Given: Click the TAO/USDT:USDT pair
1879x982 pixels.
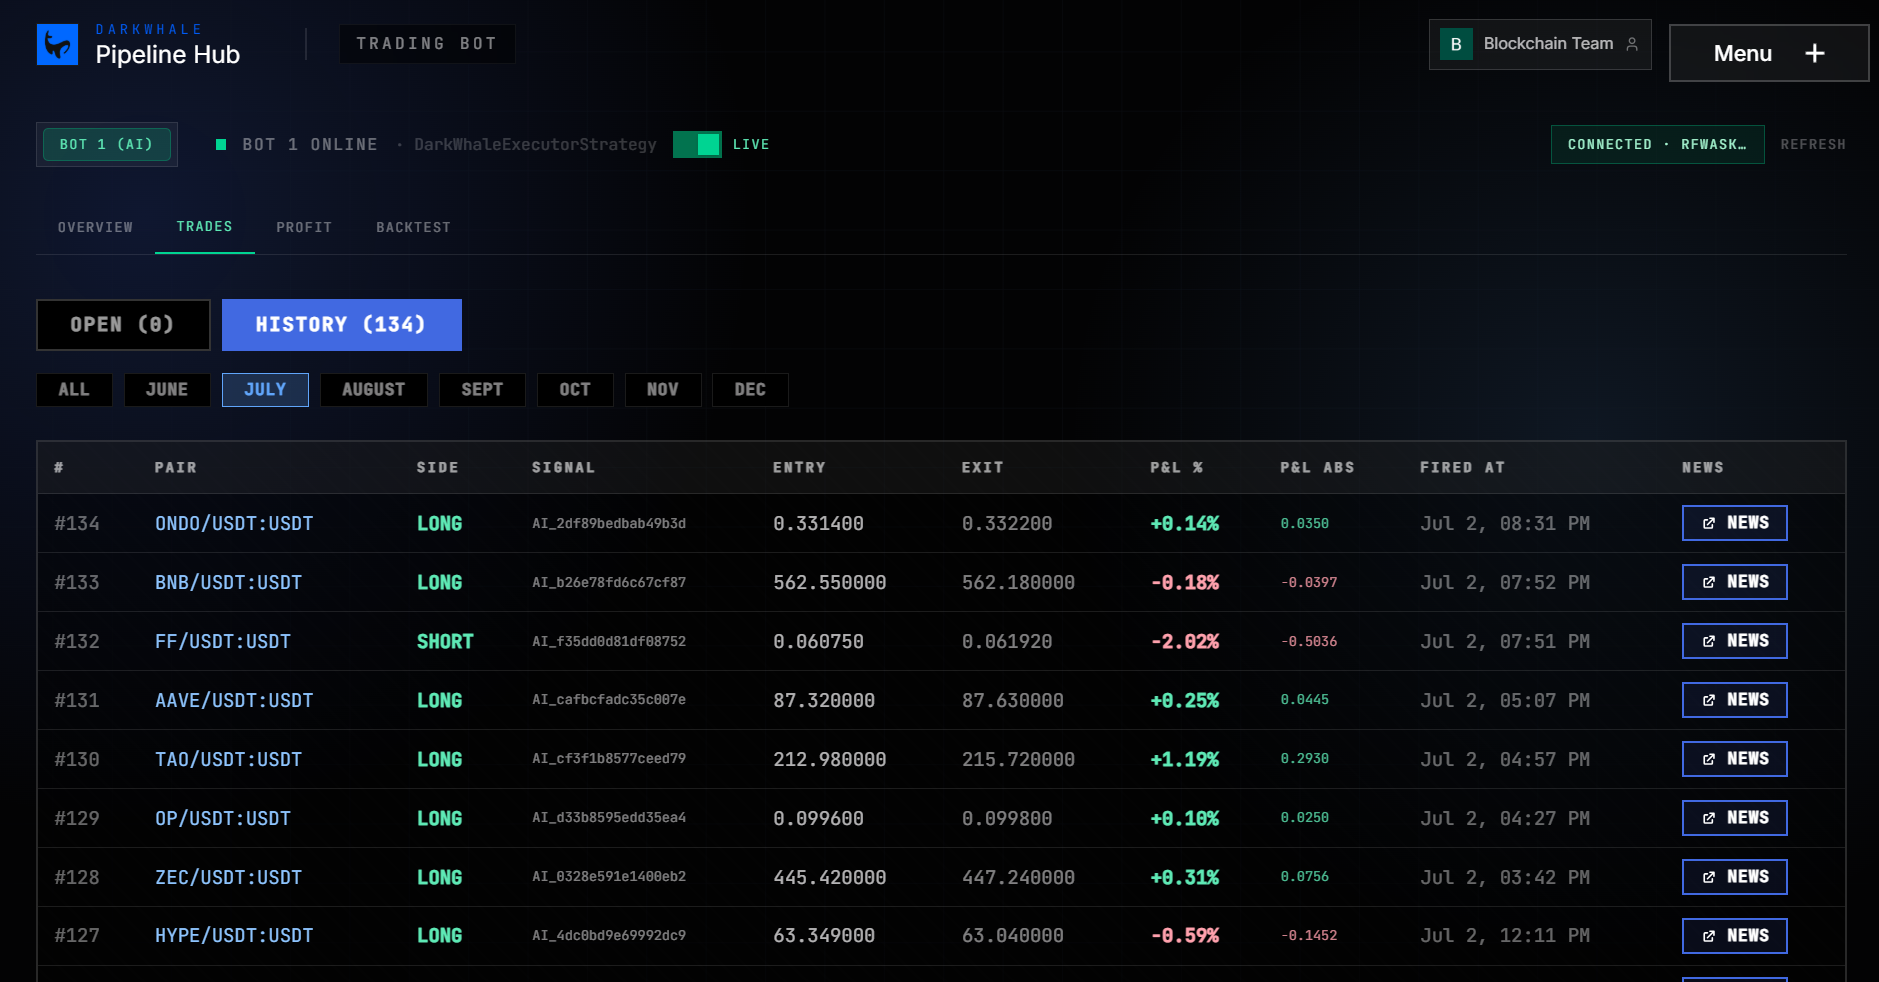Looking at the screenshot, I should [x=228, y=760].
